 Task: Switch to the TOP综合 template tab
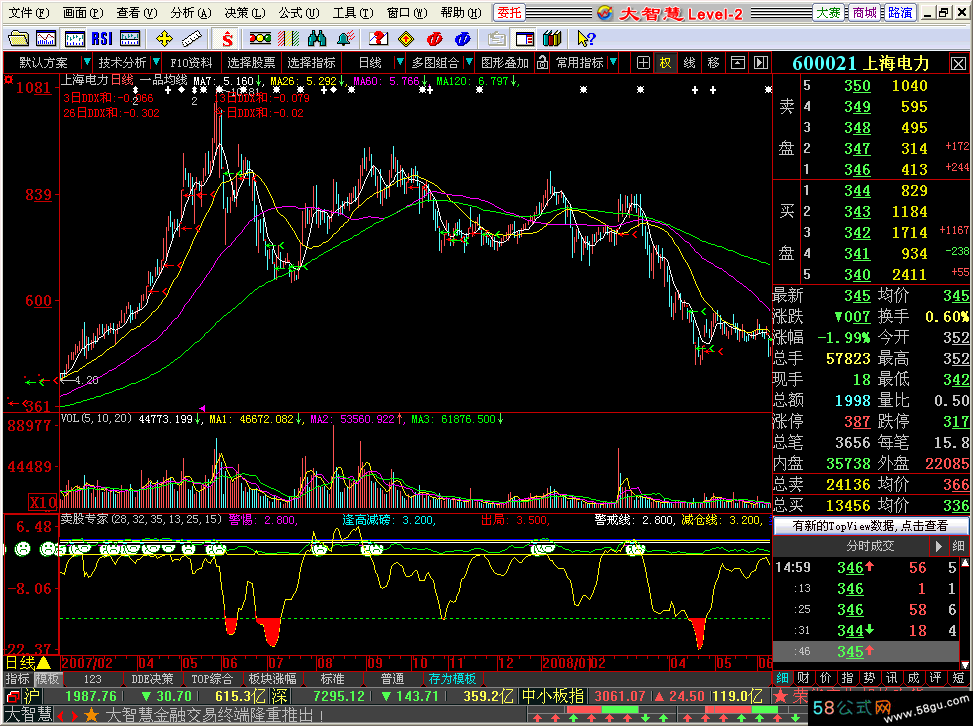[x=212, y=679]
